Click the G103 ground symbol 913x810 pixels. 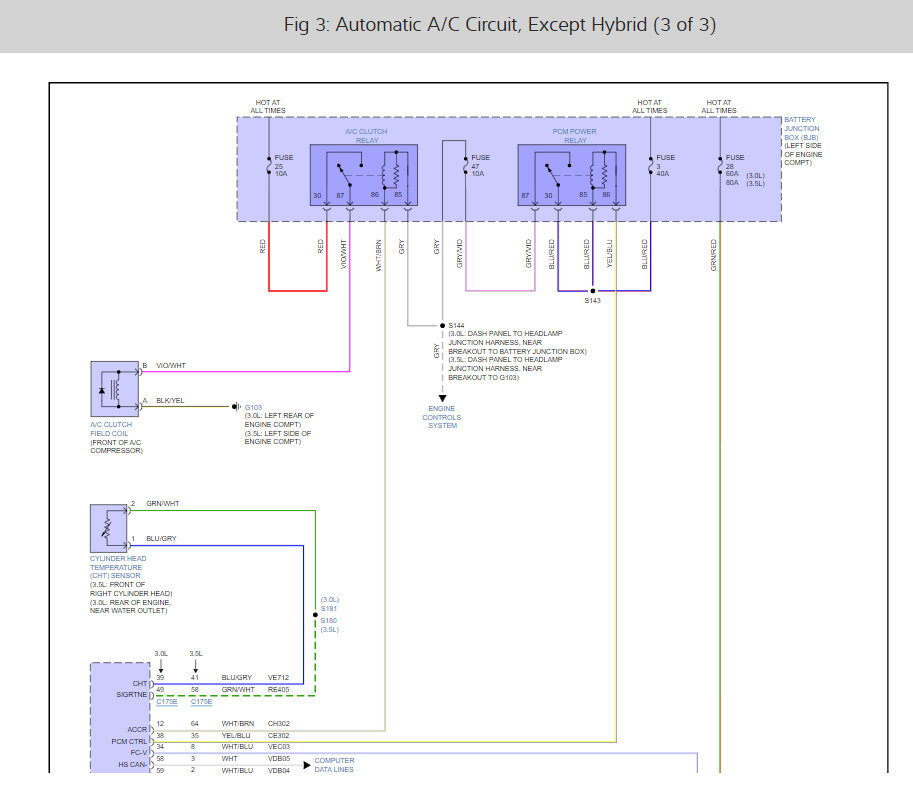236,406
